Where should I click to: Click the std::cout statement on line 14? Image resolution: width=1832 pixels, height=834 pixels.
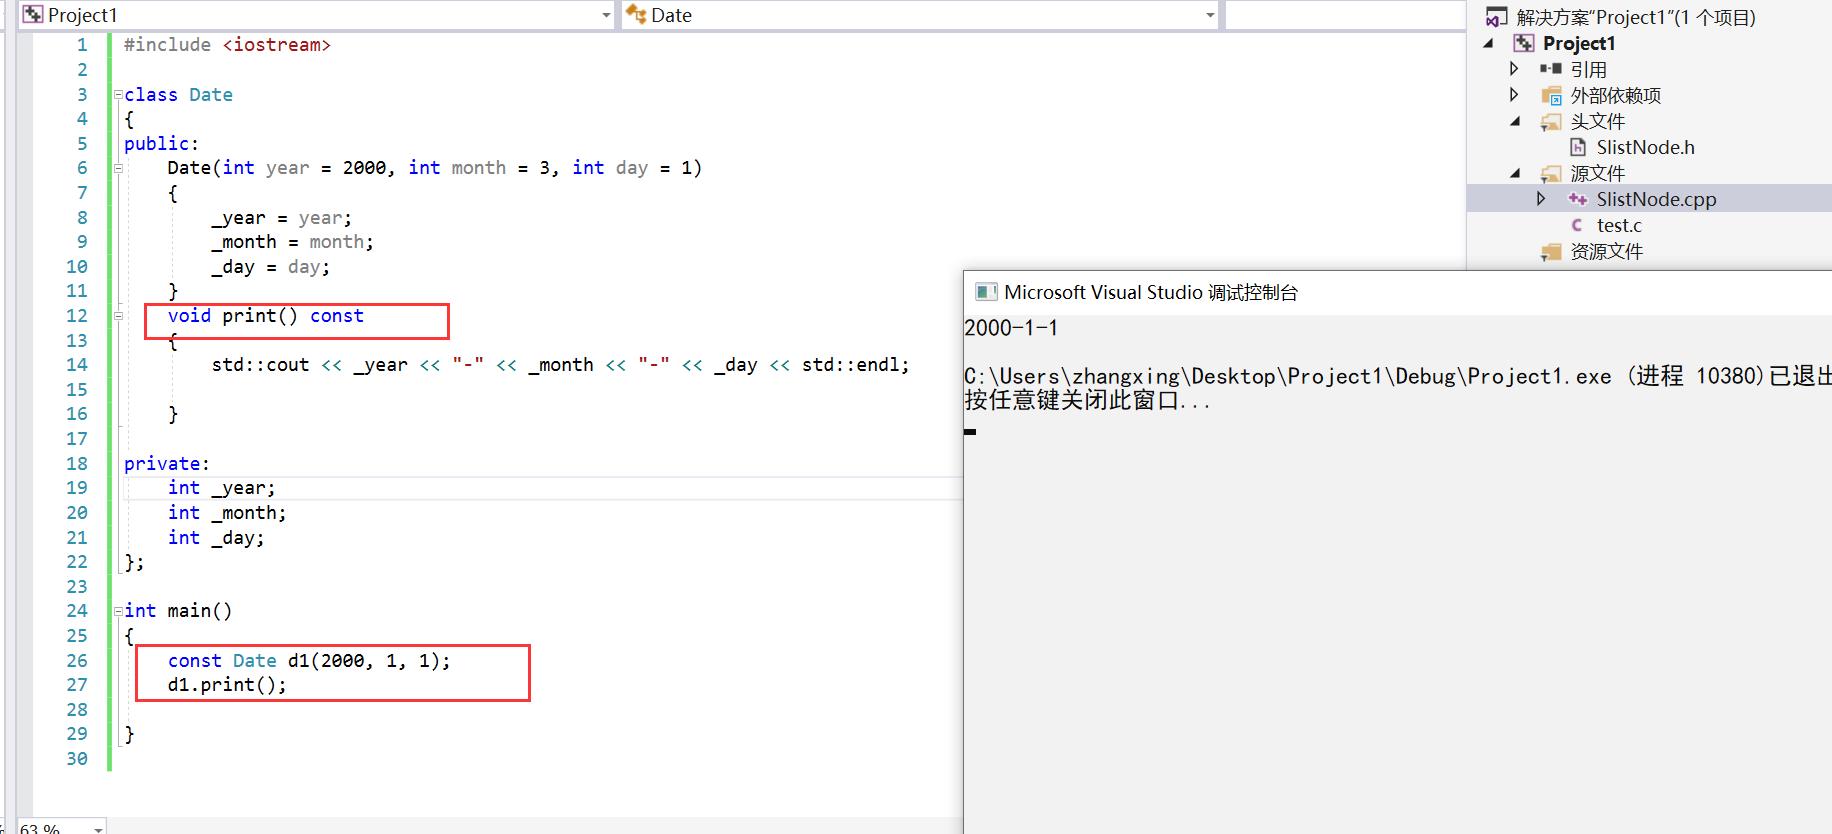pos(560,365)
